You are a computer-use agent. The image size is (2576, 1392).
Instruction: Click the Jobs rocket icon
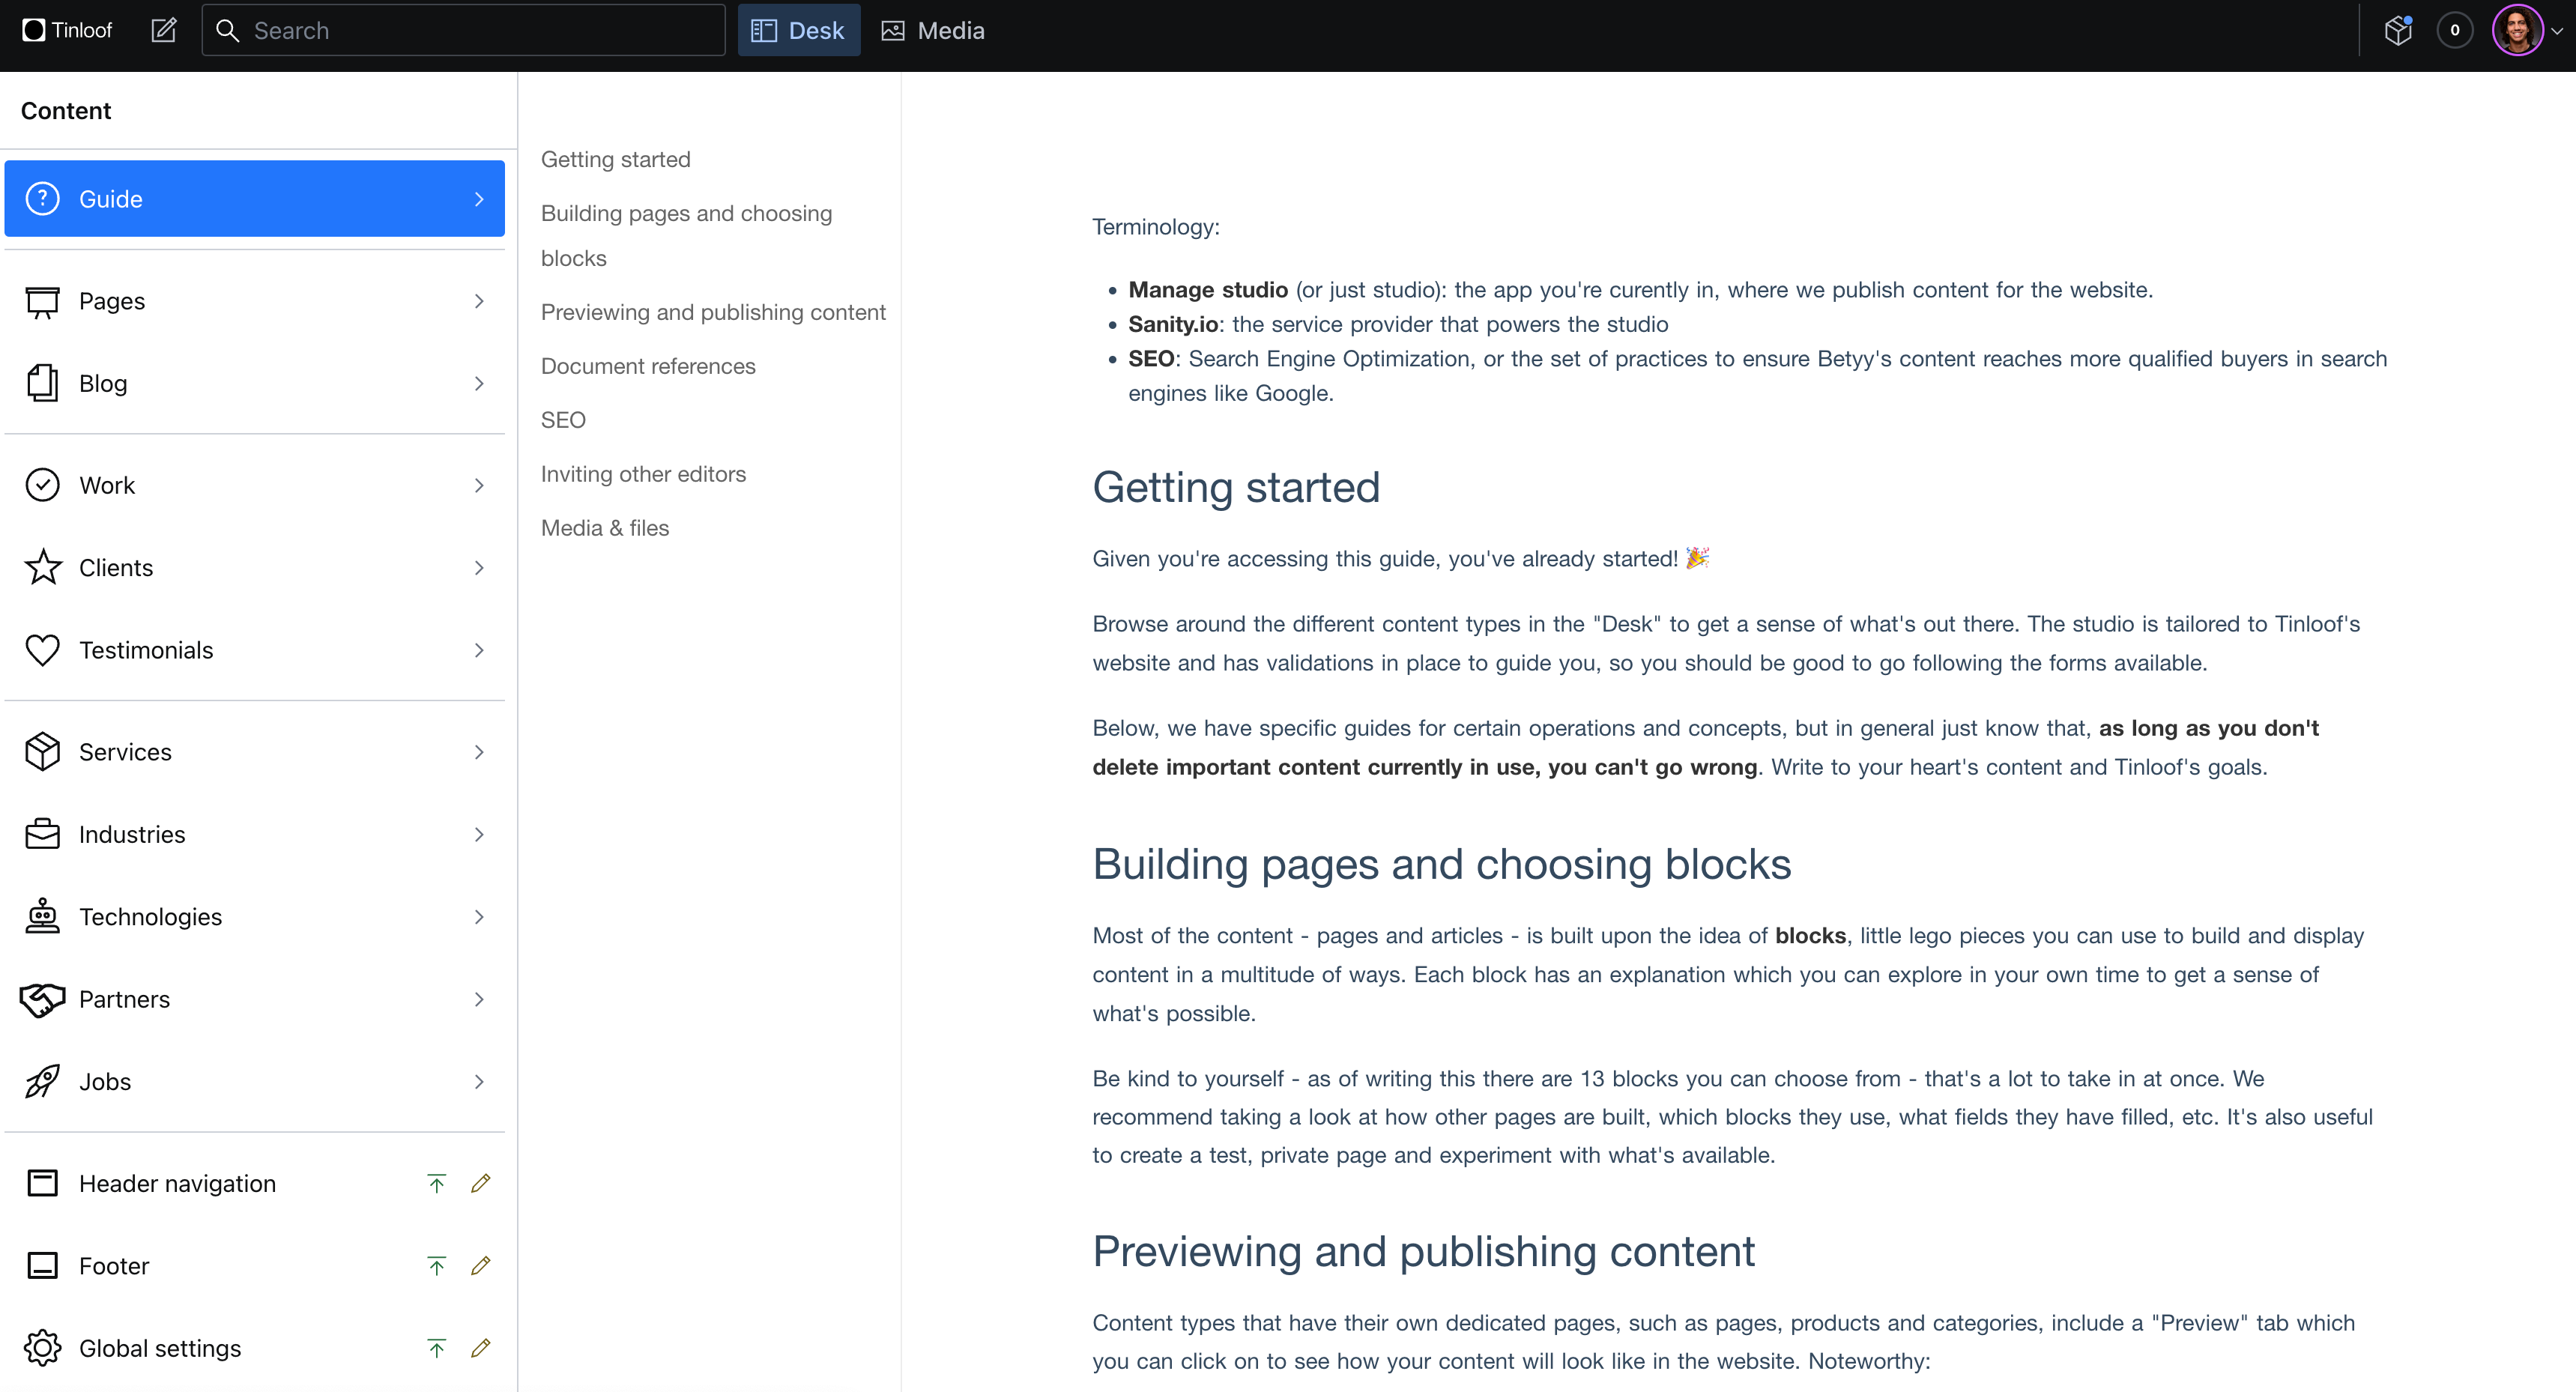42,1081
